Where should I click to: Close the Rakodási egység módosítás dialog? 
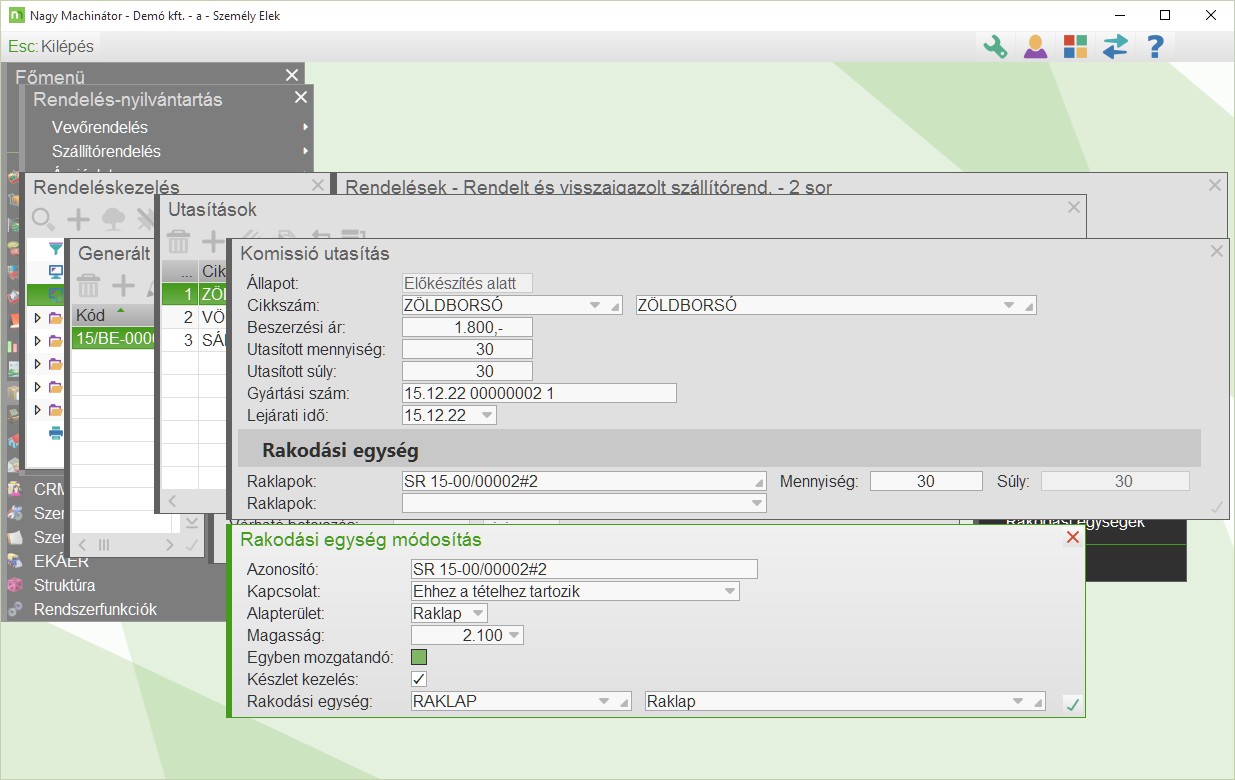point(1073,538)
